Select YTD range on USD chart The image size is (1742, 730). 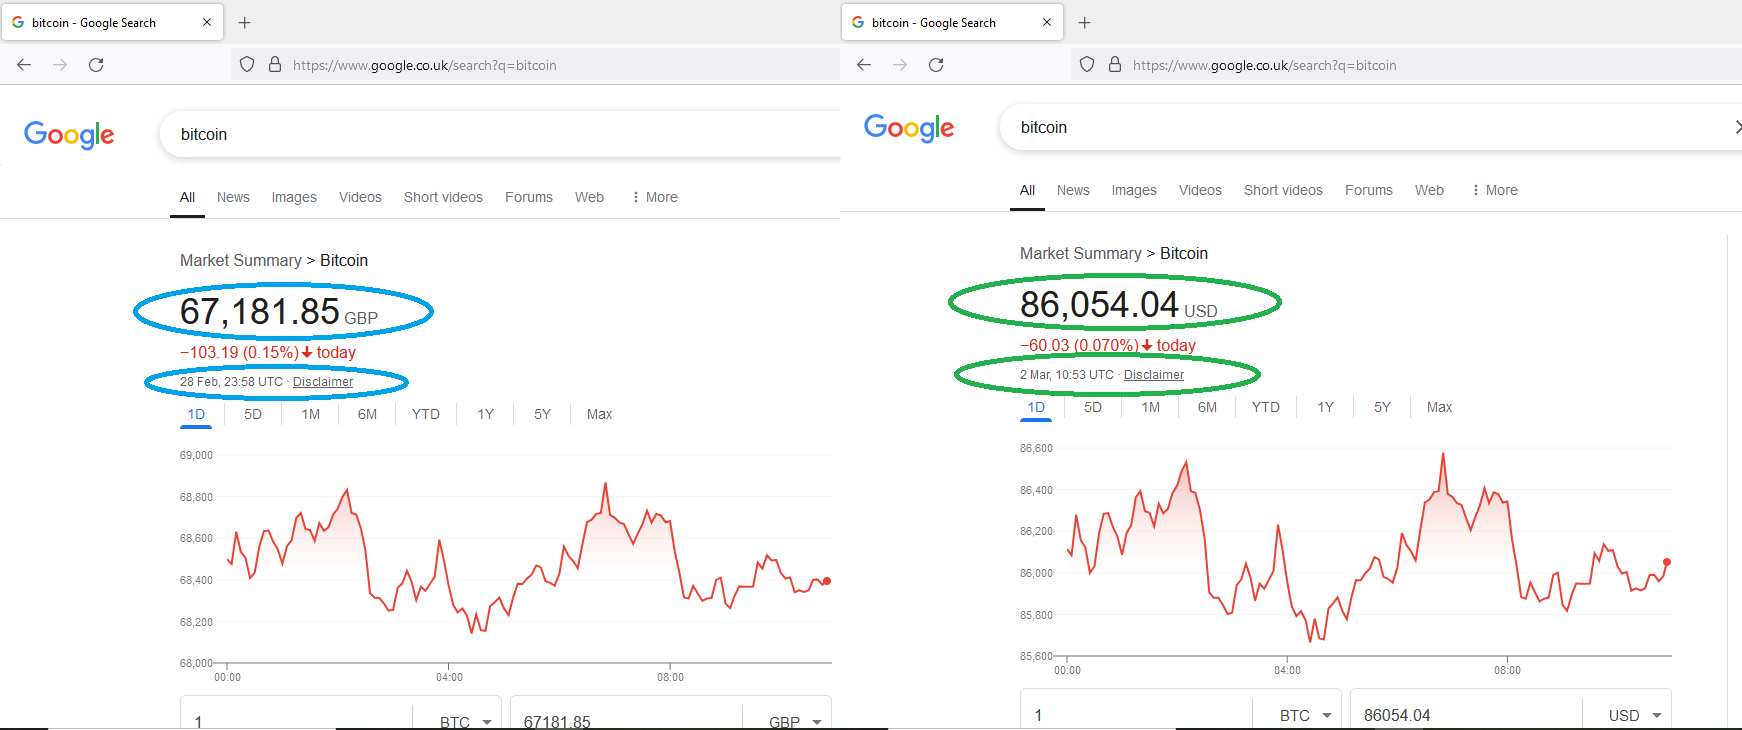[1266, 407]
